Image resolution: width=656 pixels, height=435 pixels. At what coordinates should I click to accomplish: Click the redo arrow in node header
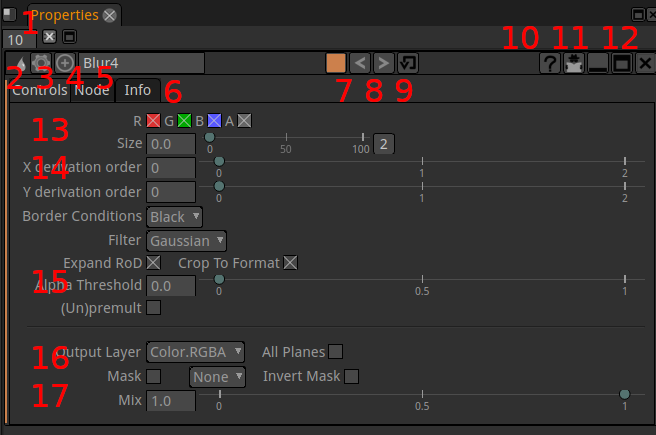384,63
